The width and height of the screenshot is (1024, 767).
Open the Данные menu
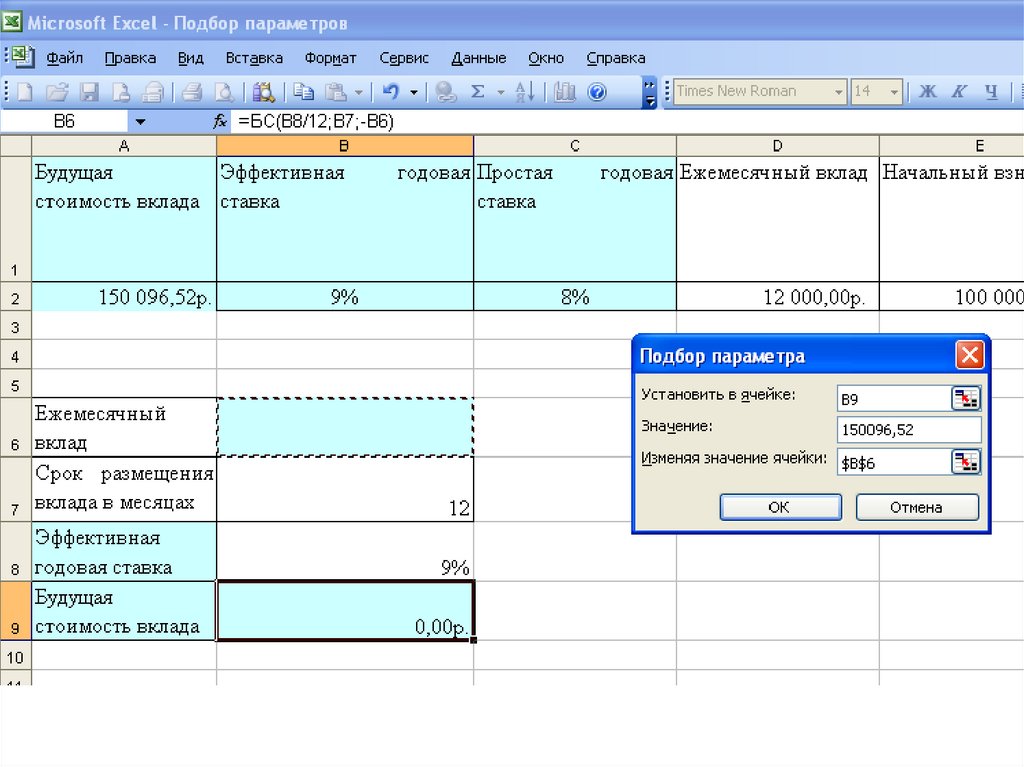[x=478, y=58]
